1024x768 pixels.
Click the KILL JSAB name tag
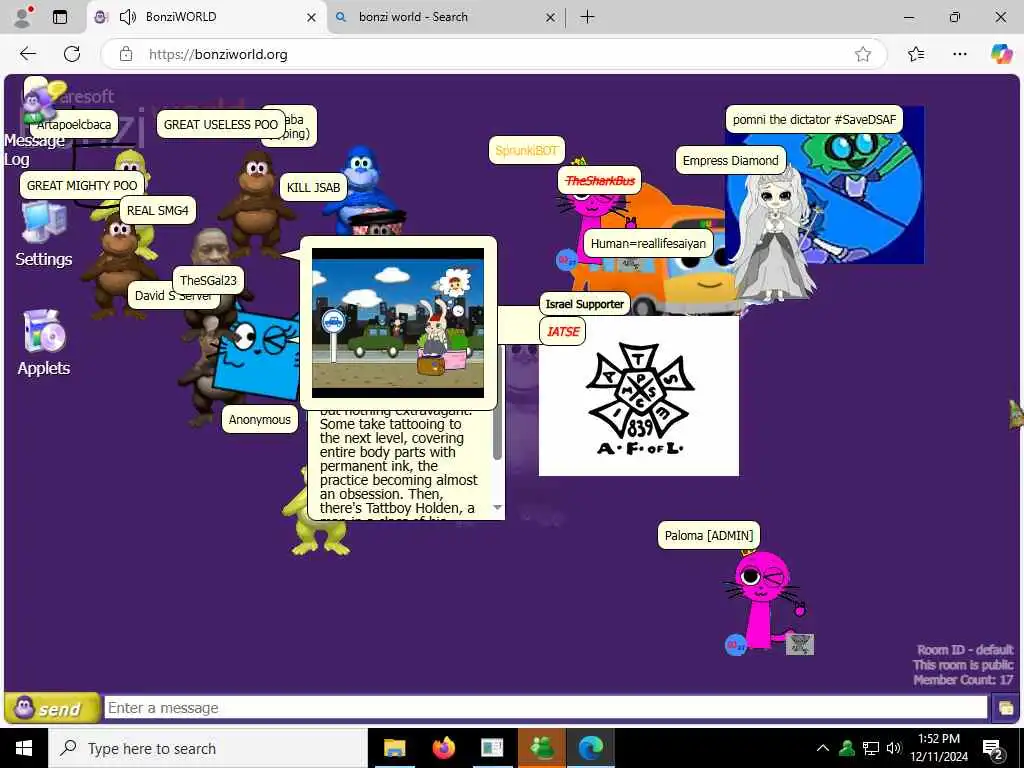[313, 187]
